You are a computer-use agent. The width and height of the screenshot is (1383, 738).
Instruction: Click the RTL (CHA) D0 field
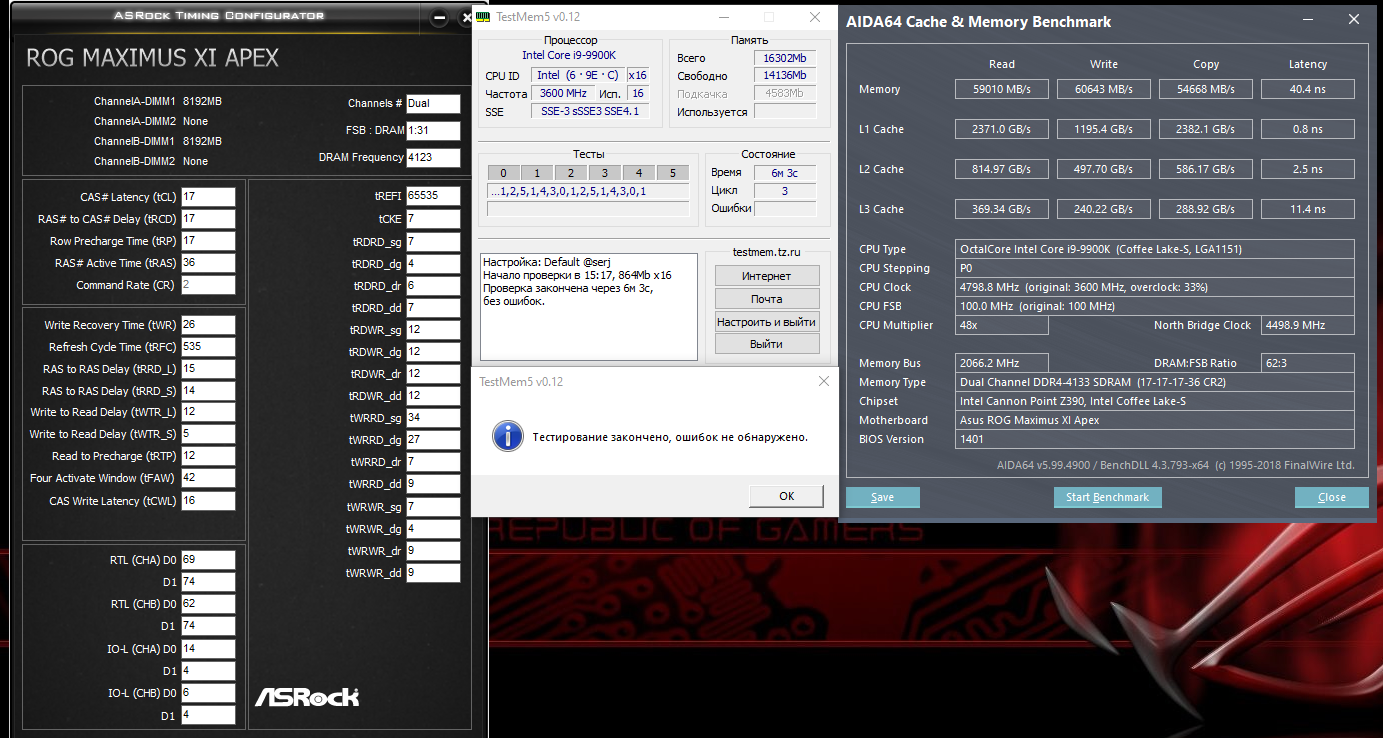tap(208, 559)
